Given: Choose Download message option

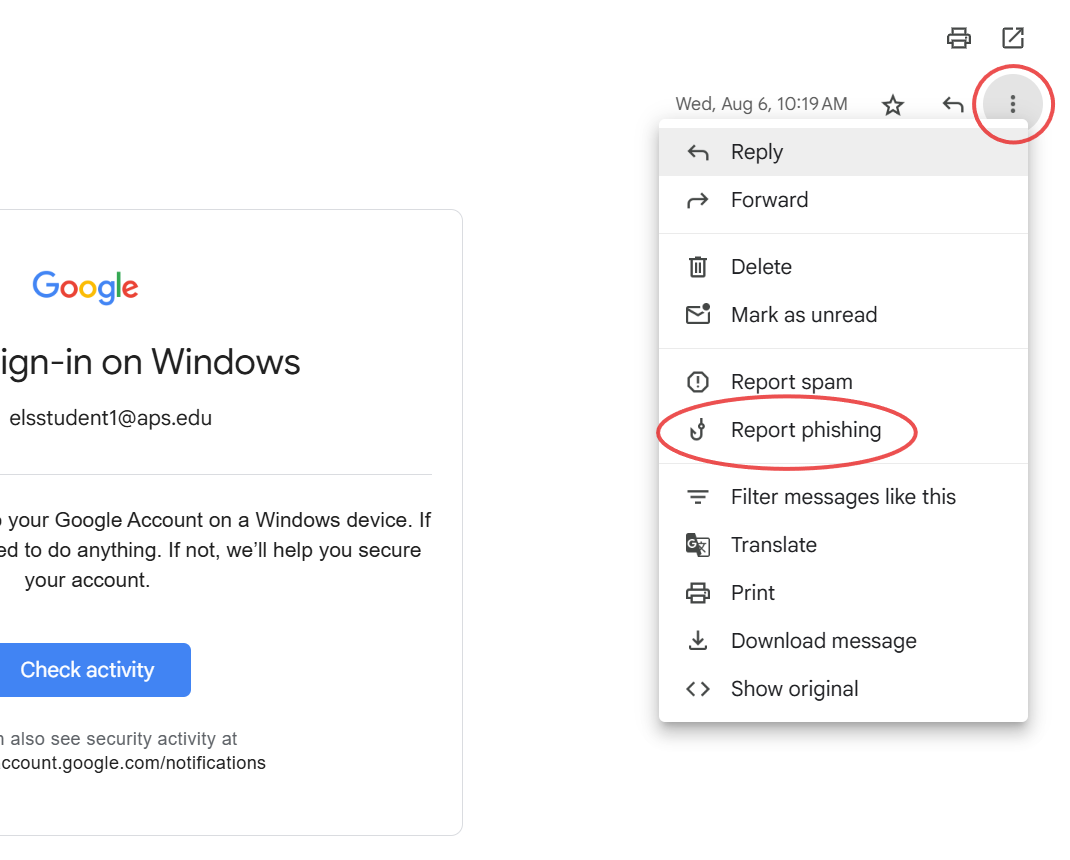Looking at the screenshot, I should (x=823, y=641).
